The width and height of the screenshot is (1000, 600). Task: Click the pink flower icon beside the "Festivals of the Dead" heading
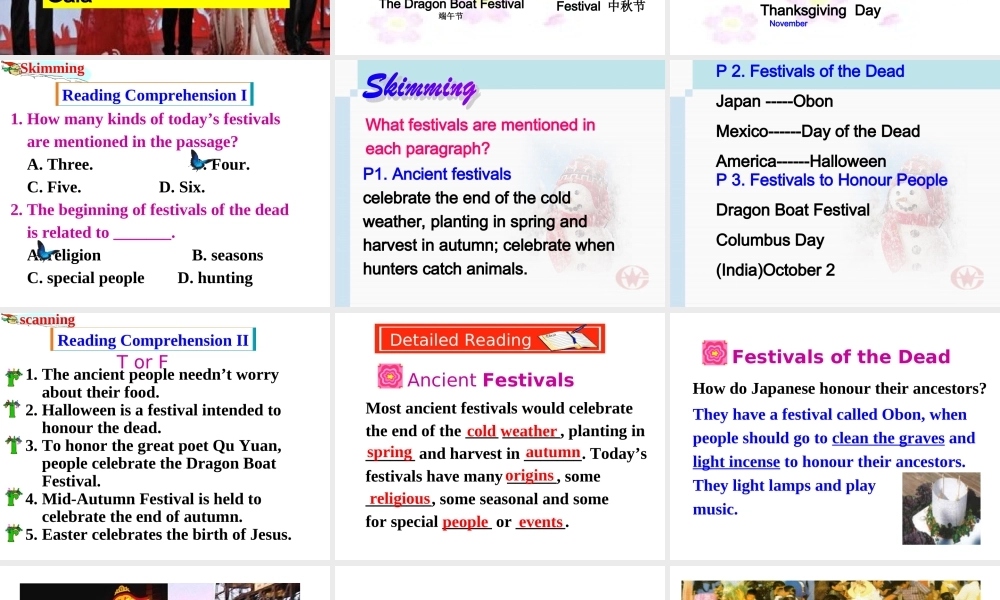click(x=714, y=353)
